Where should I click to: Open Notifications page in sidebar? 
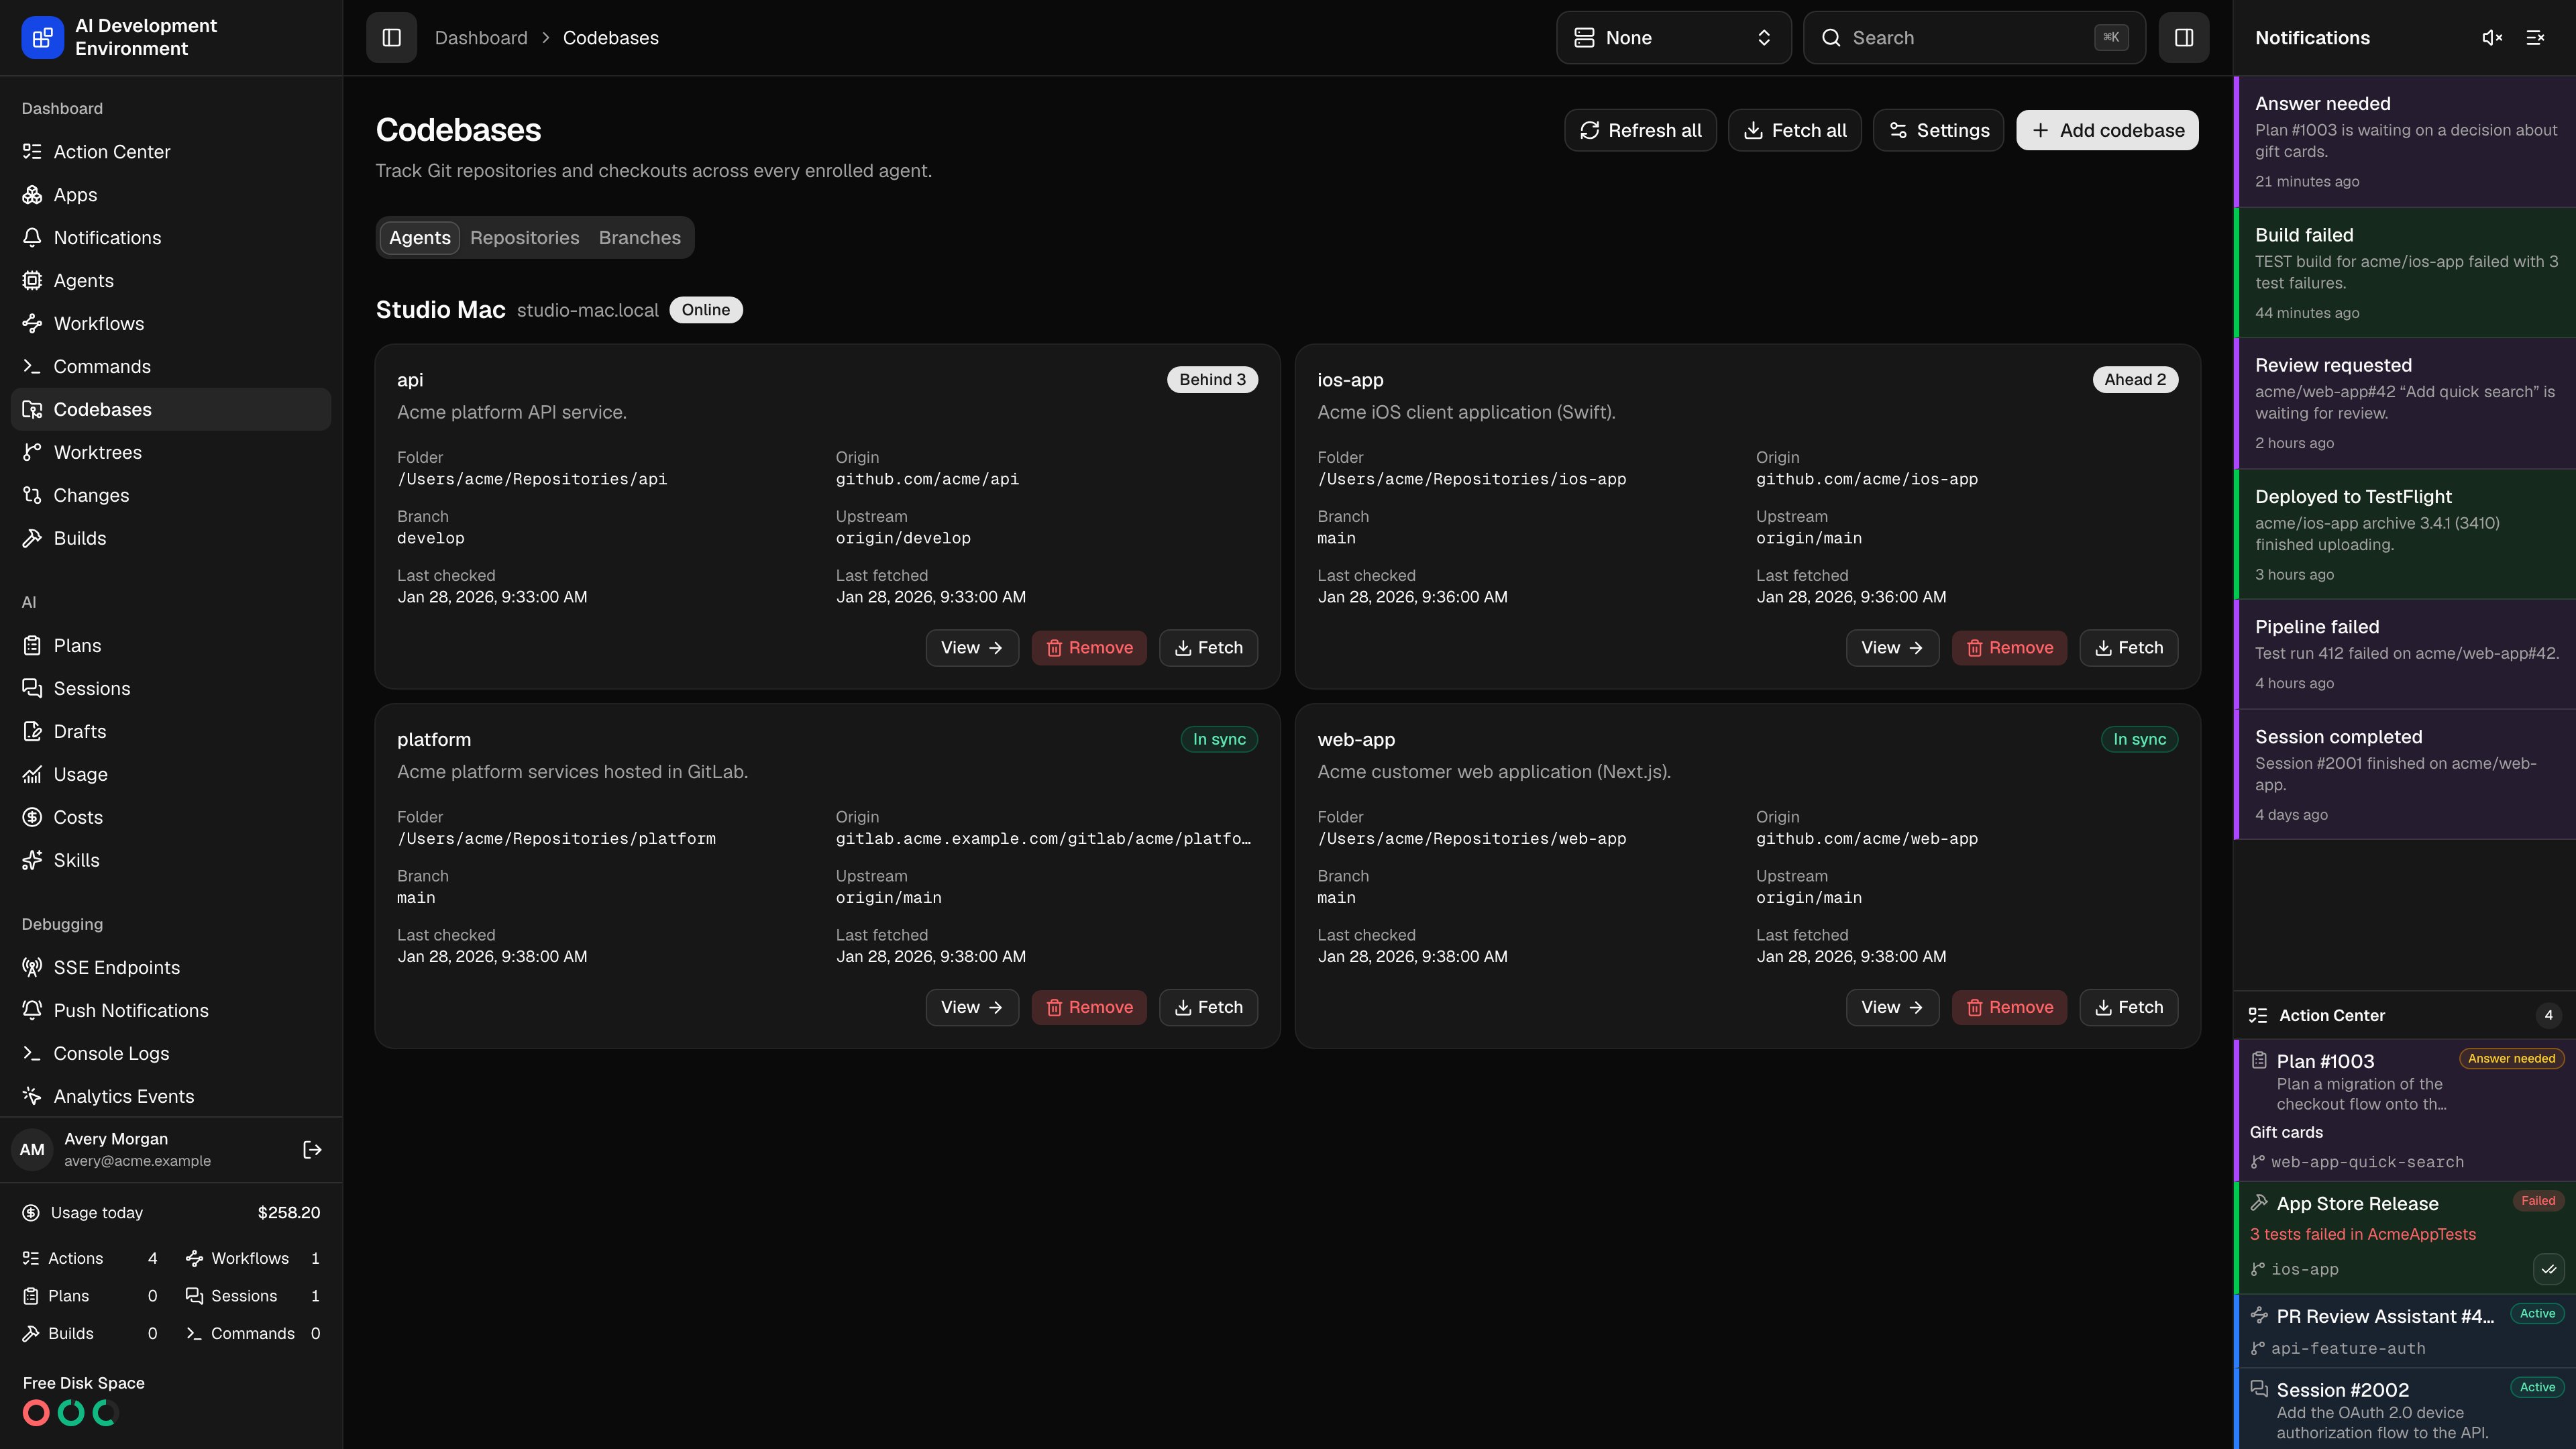click(171, 238)
